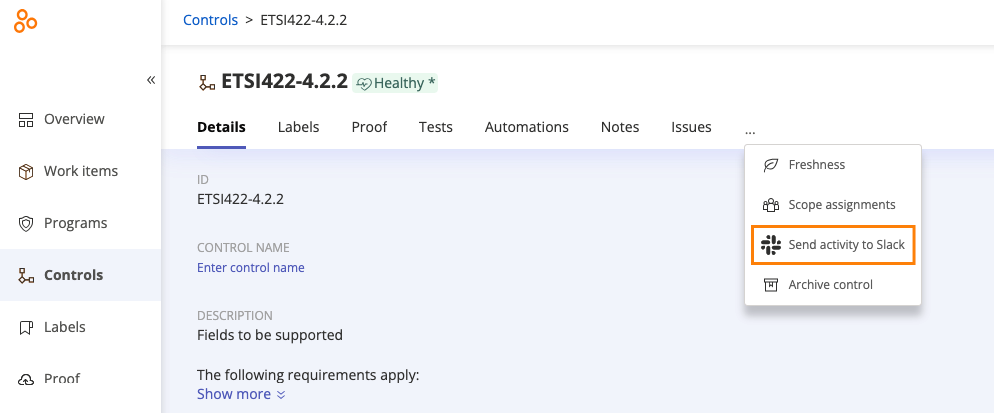Click the Controls breadcrumb link

point(210,20)
